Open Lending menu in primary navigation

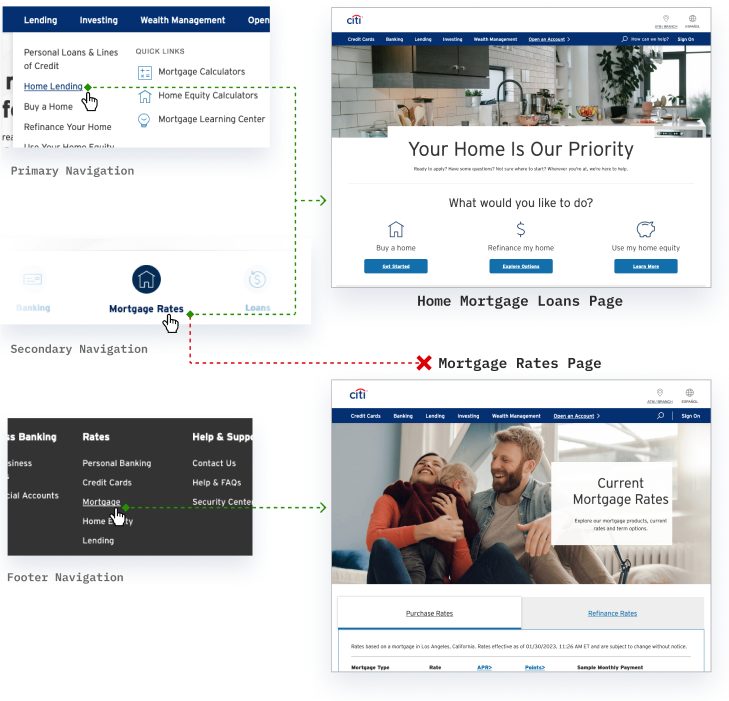tap(40, 20)
